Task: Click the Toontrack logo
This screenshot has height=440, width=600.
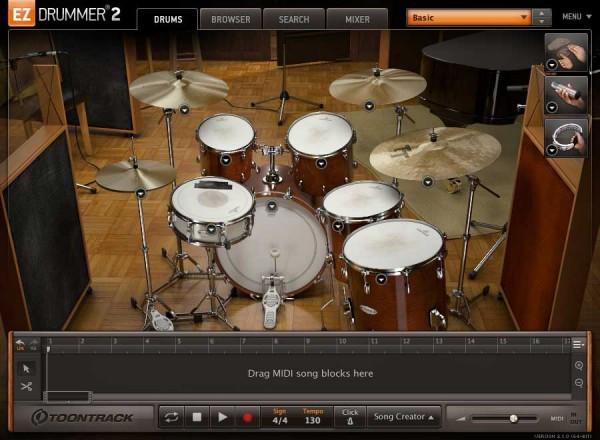Action: pyautogui.click(x=82, y=417)
